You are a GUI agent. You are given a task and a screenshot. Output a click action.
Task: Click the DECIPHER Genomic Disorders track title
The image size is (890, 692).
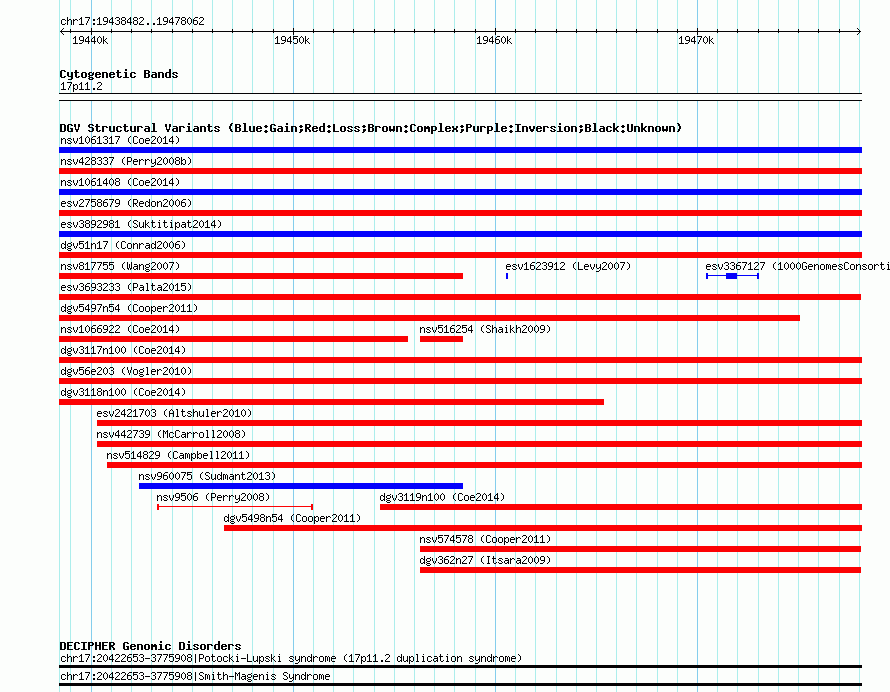(150, 646)
